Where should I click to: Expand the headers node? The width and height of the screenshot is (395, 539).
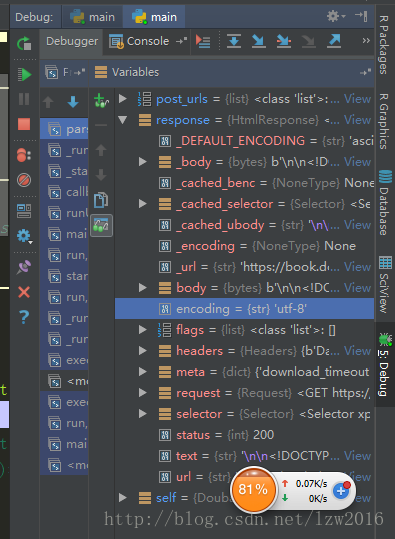tap(143, 351)
